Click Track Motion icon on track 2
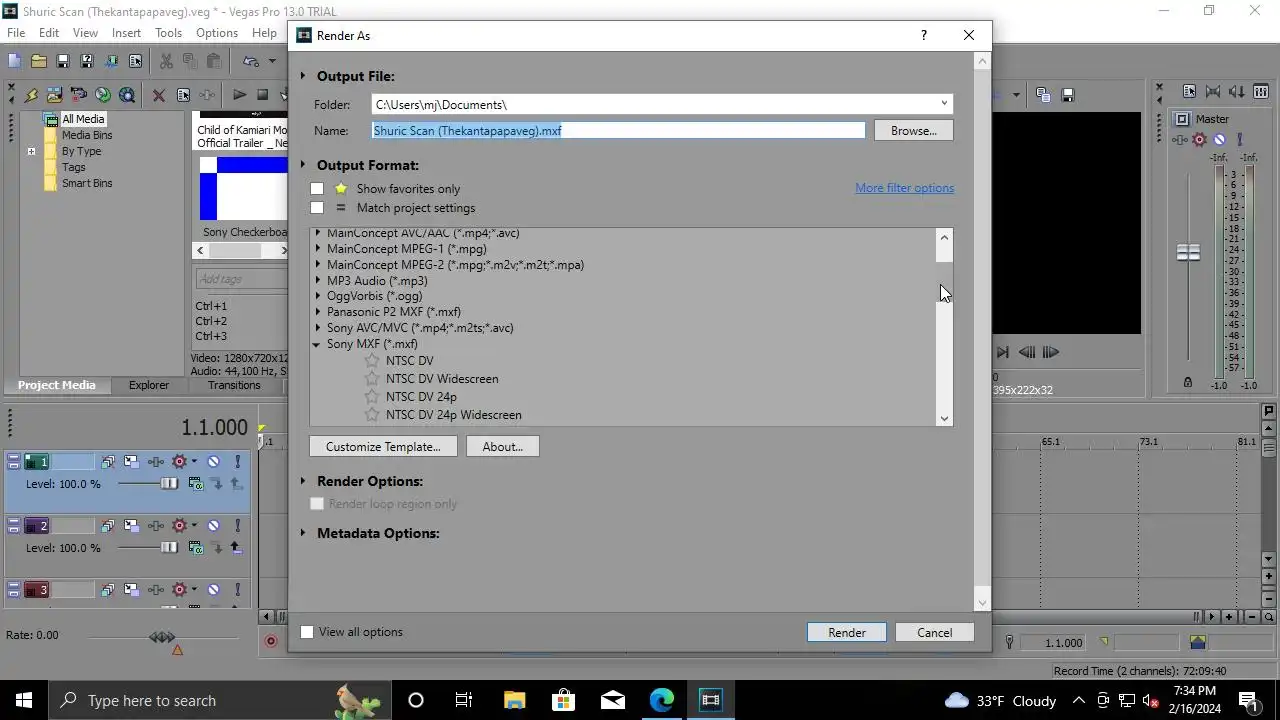The height and width of the screenshot is (720, 1280). click(x=131, y=526)
